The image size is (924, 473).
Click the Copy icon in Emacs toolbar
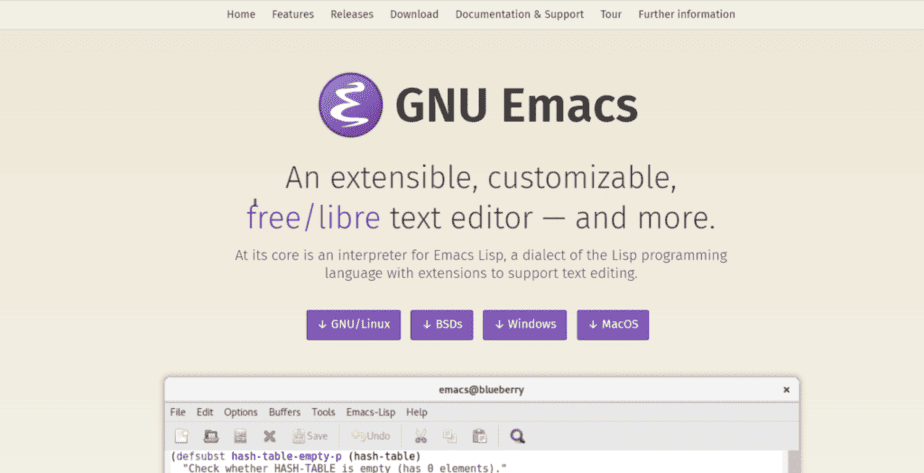click(450, 436)
